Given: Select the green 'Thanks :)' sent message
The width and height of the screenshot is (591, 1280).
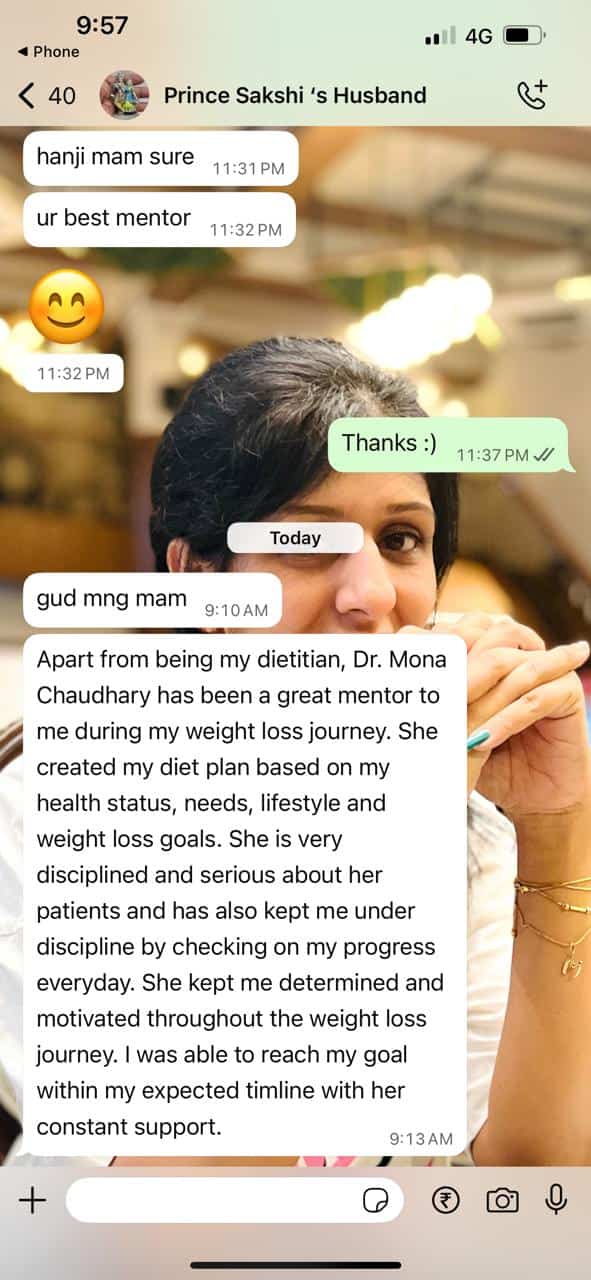Looking at the screenshot, I should point(448,445).
